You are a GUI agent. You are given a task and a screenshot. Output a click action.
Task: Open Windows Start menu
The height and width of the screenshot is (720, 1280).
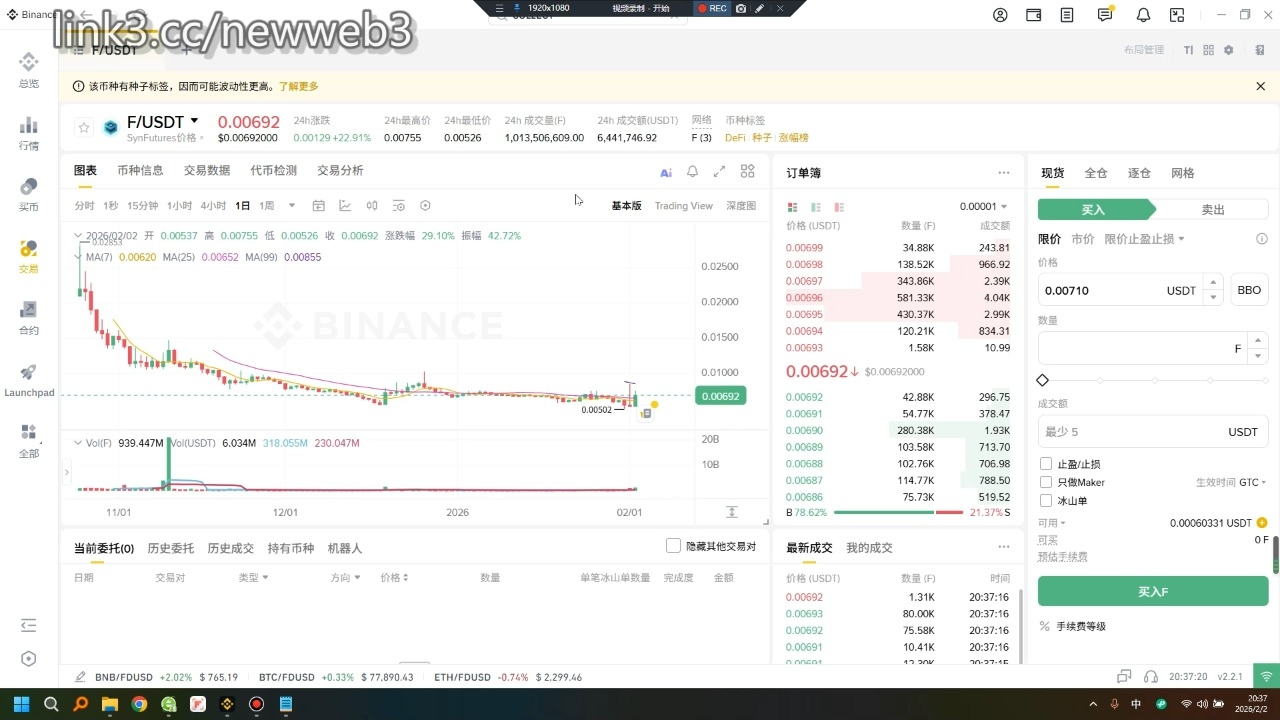[x=22, y=704]
